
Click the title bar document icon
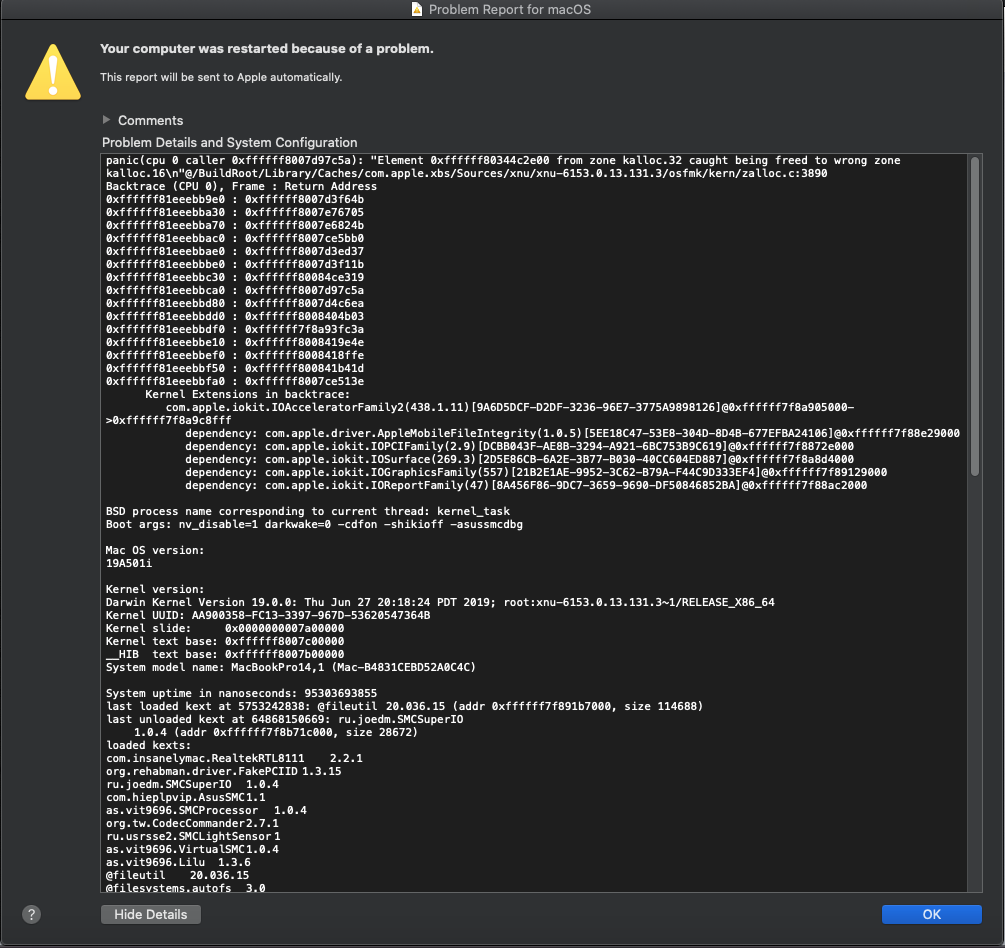[x=417, y=9]
